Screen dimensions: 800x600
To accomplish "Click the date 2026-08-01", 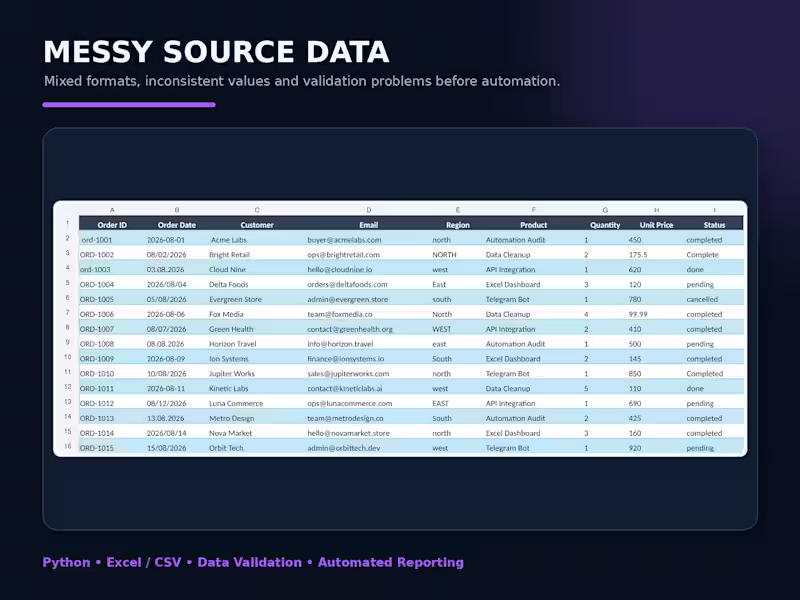I will click(166, 240).
